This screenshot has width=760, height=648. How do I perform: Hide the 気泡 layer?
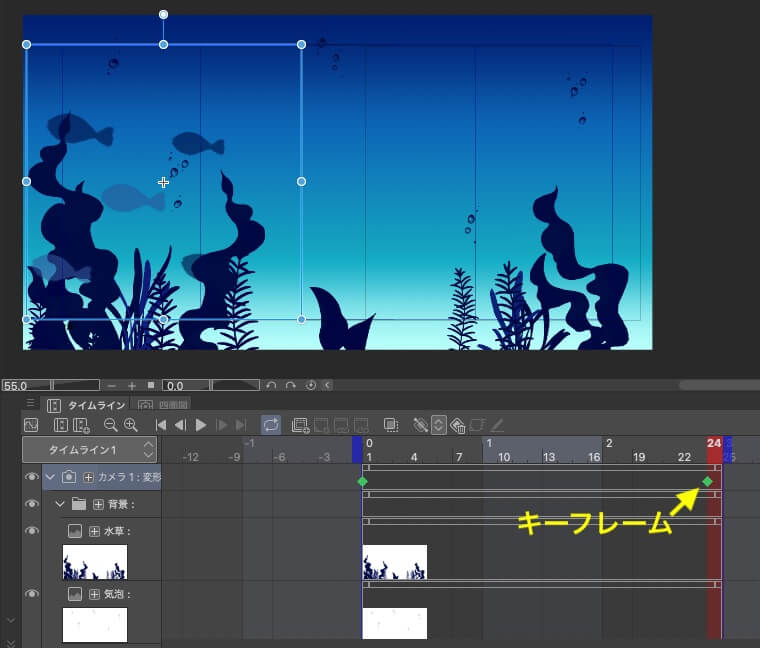(x=32, y=594)
